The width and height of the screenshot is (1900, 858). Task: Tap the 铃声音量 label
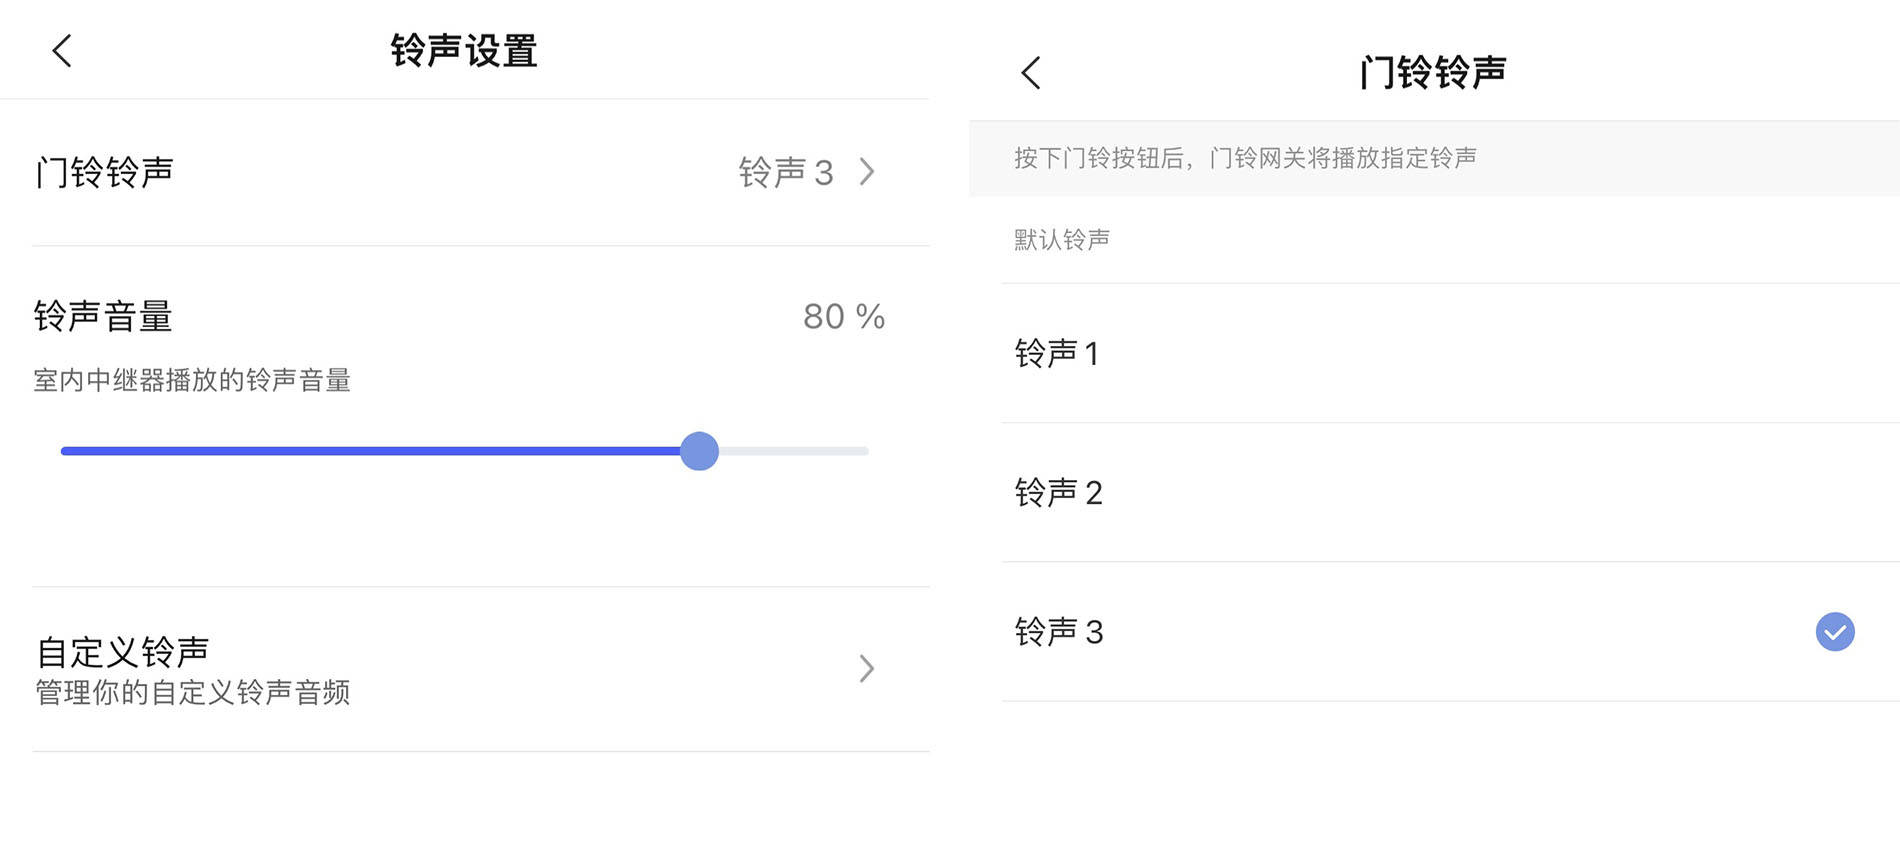[x=103, y=316]
